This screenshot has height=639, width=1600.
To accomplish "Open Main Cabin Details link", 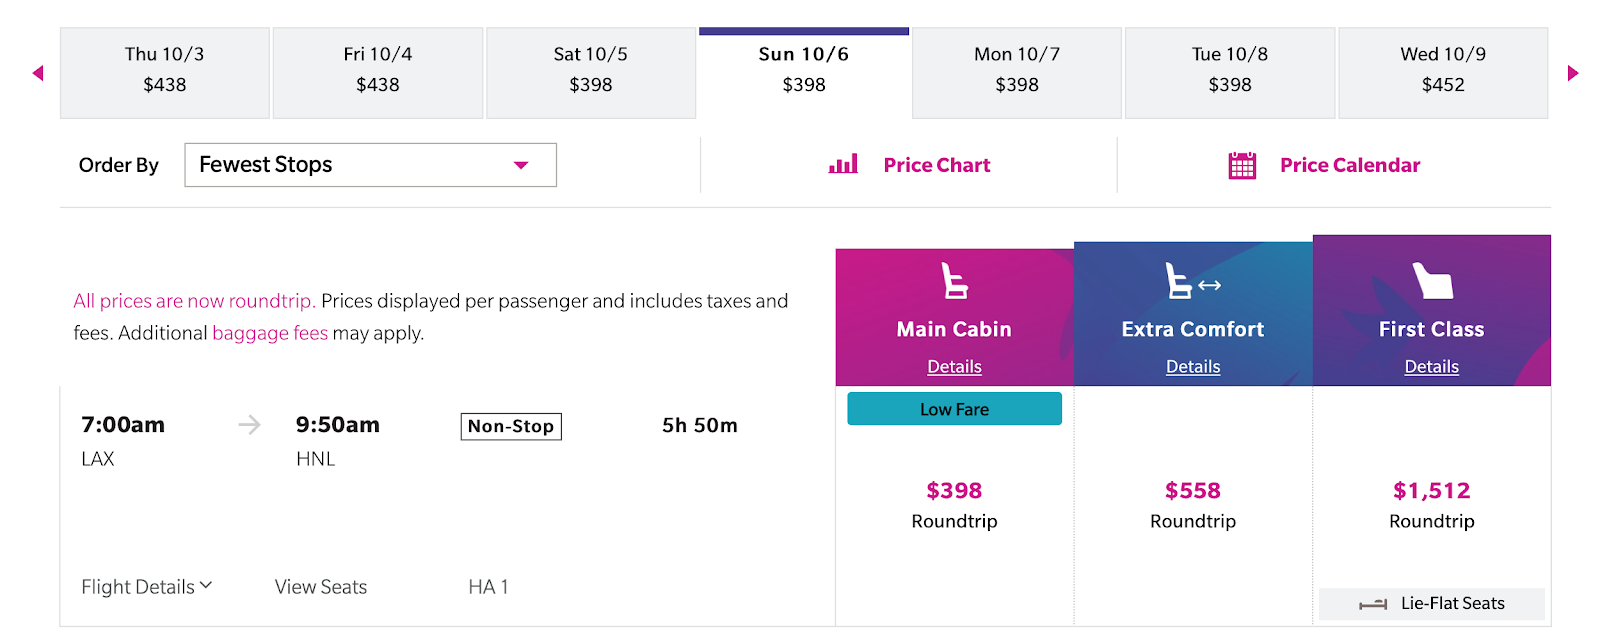I will coord(954,367).
